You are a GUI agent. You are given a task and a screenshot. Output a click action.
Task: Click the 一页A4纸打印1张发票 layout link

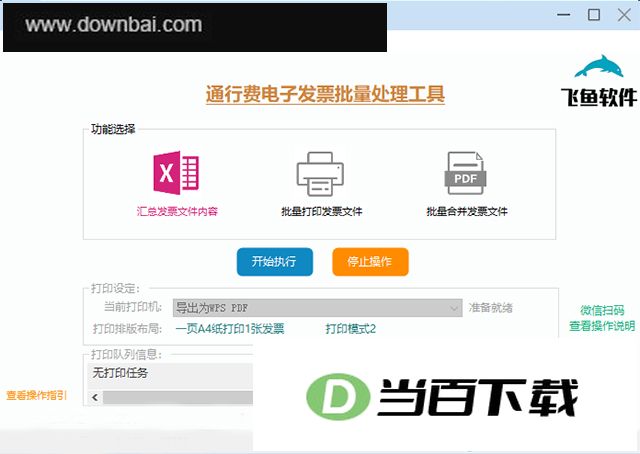pos(230,329)
